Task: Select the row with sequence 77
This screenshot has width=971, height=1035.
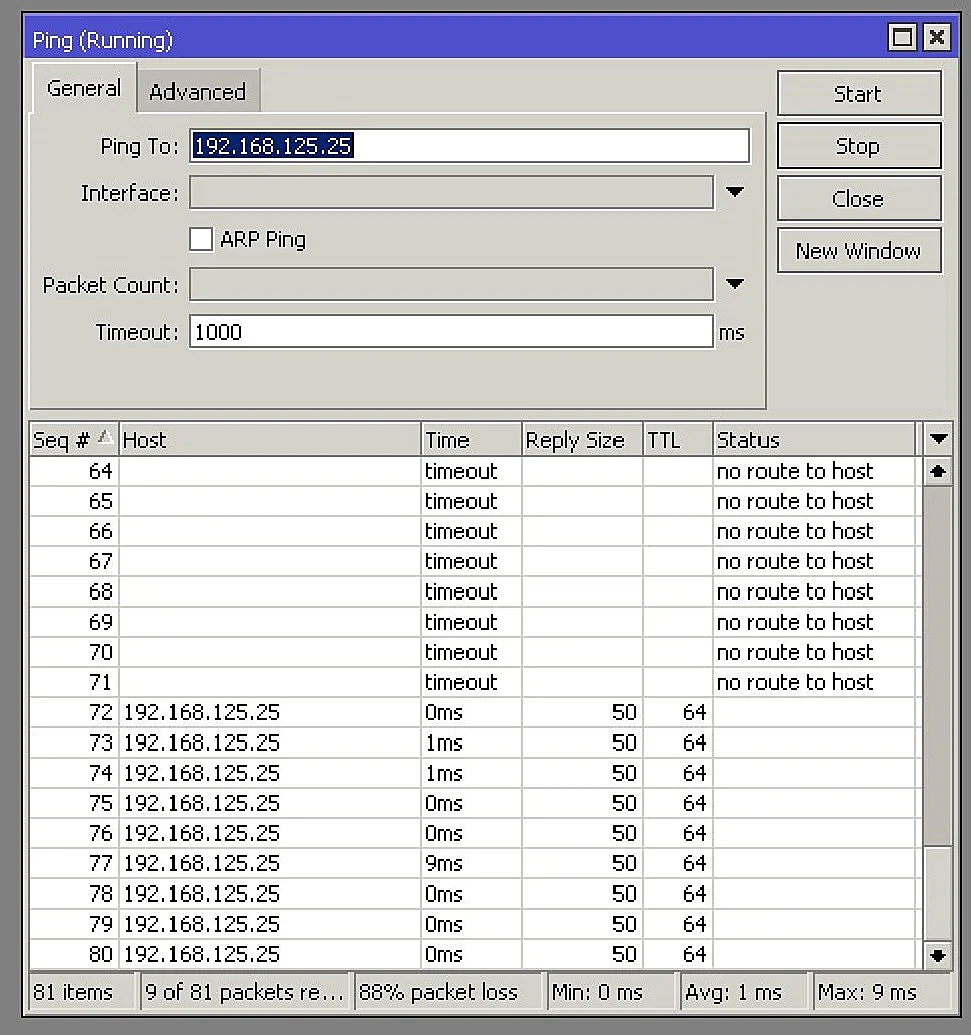Action: 400,863
